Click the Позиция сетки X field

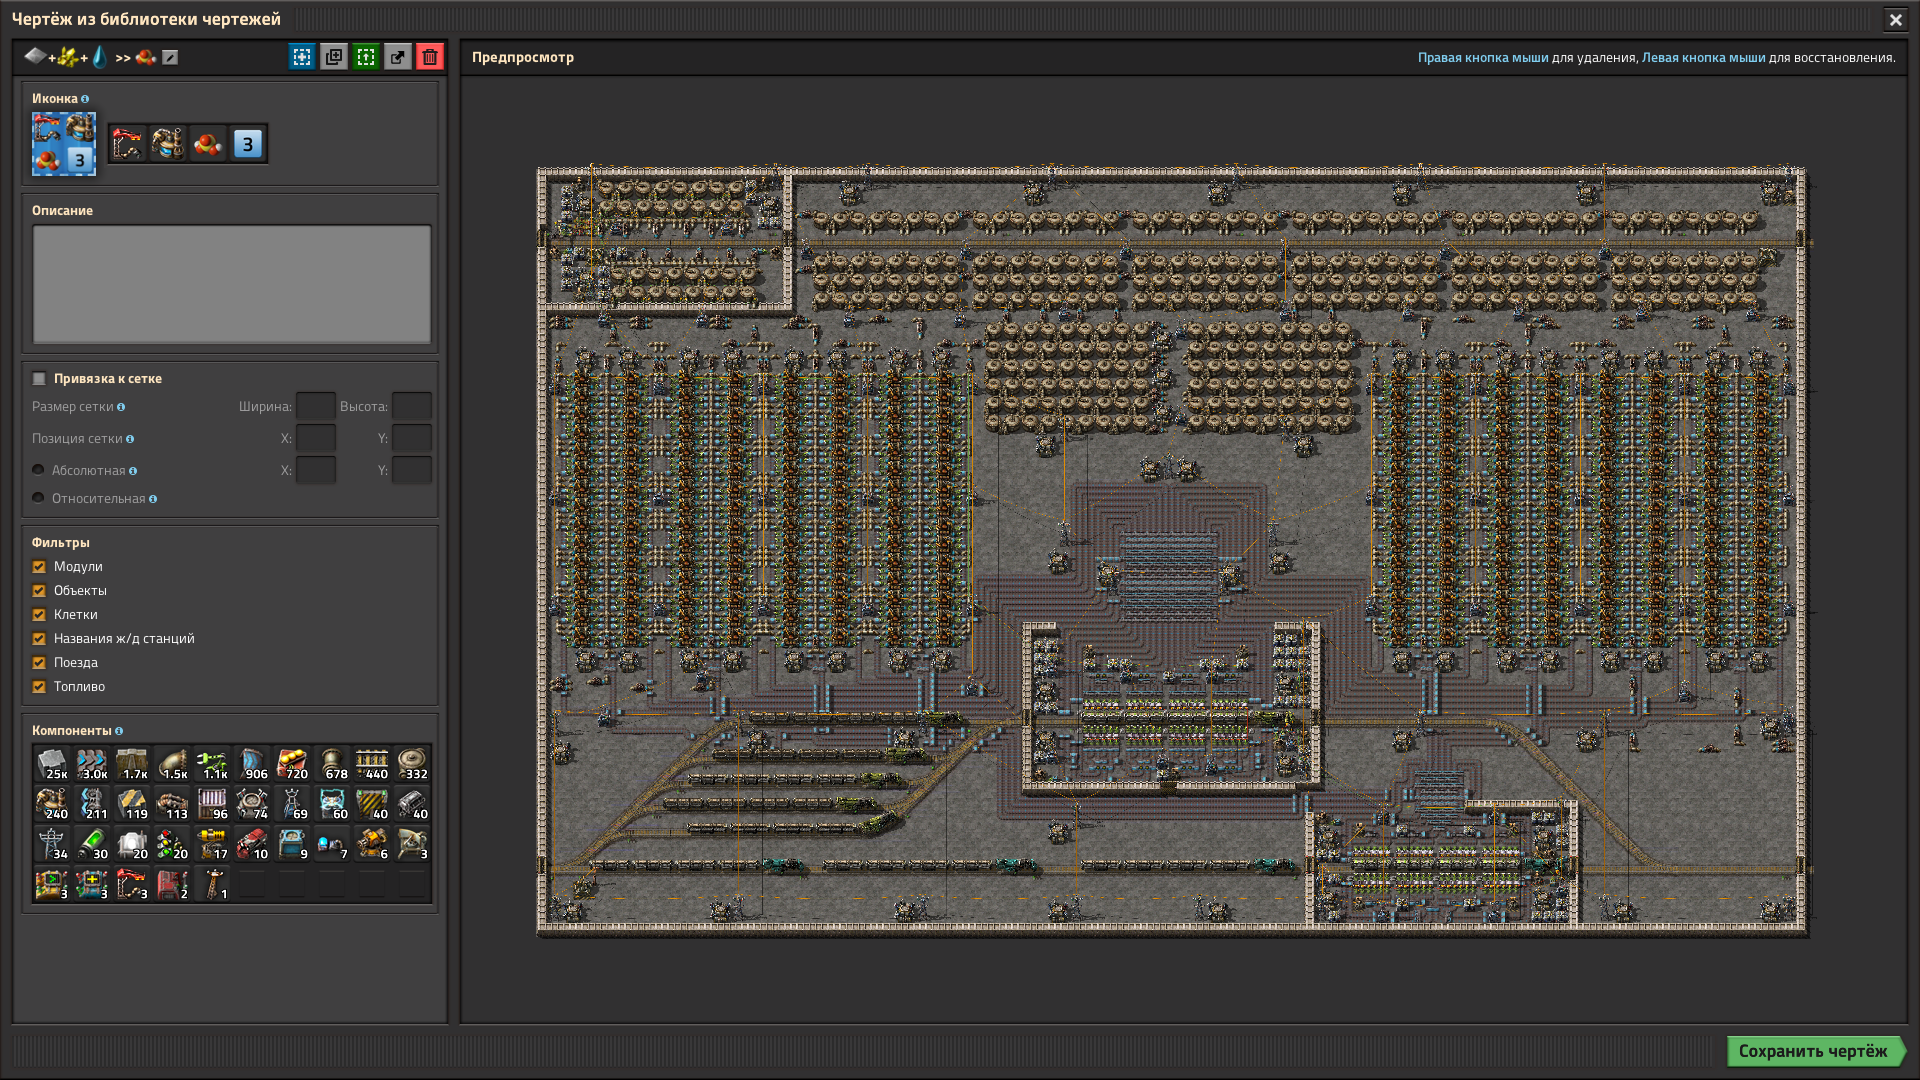click(x=316, y=439)
